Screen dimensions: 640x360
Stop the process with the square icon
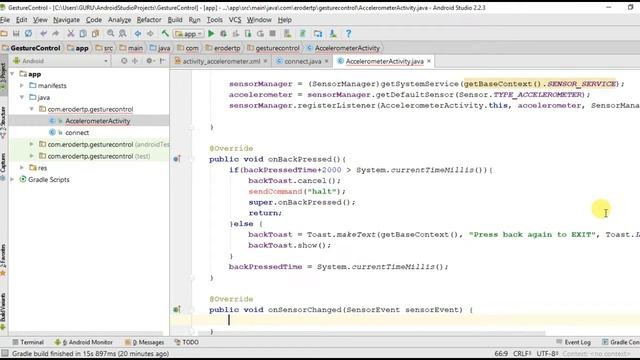tap(273, 33)
